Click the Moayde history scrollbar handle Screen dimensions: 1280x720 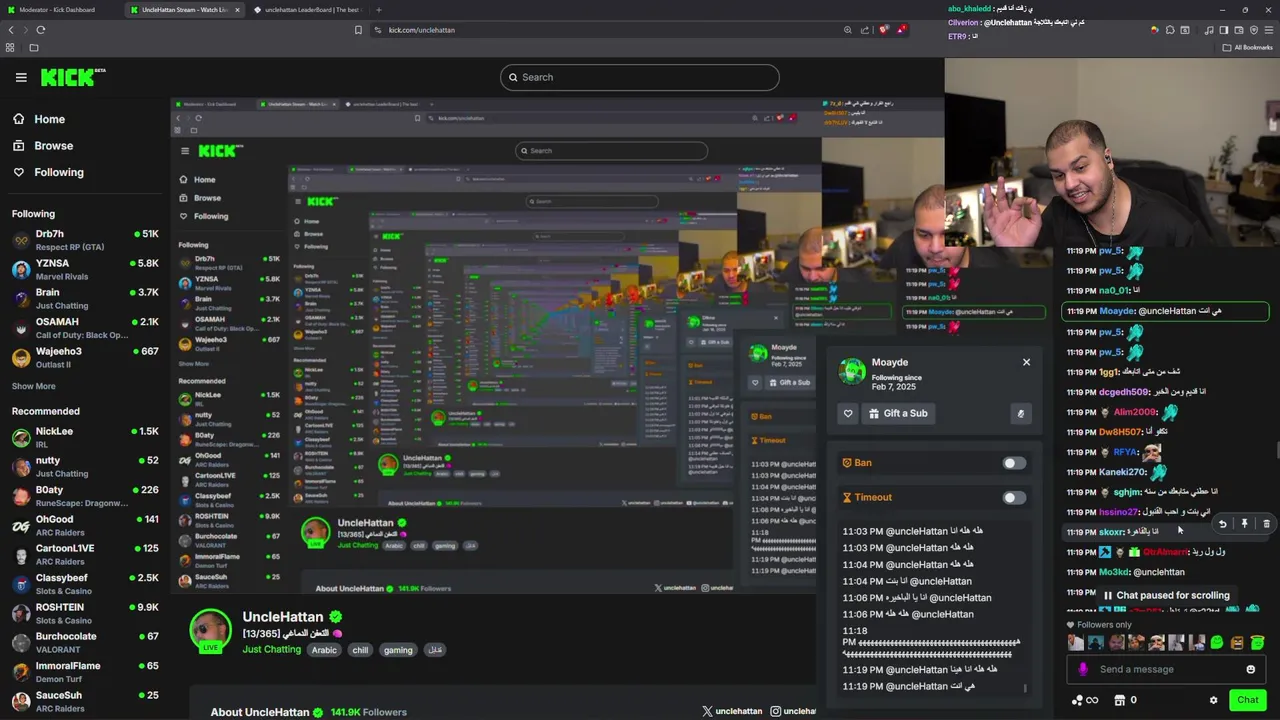click(x=1025, y=688)
